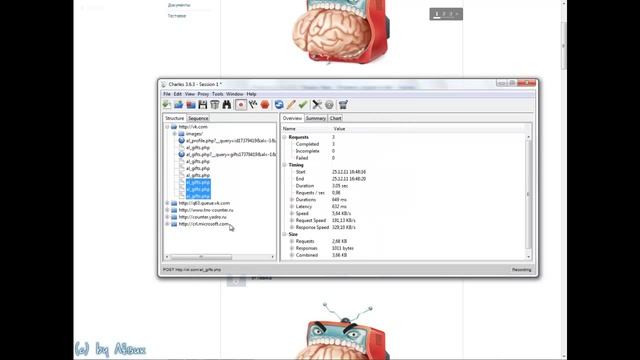
Task: Click the globe icon beside al_profile.php
Action: [182, 140]
